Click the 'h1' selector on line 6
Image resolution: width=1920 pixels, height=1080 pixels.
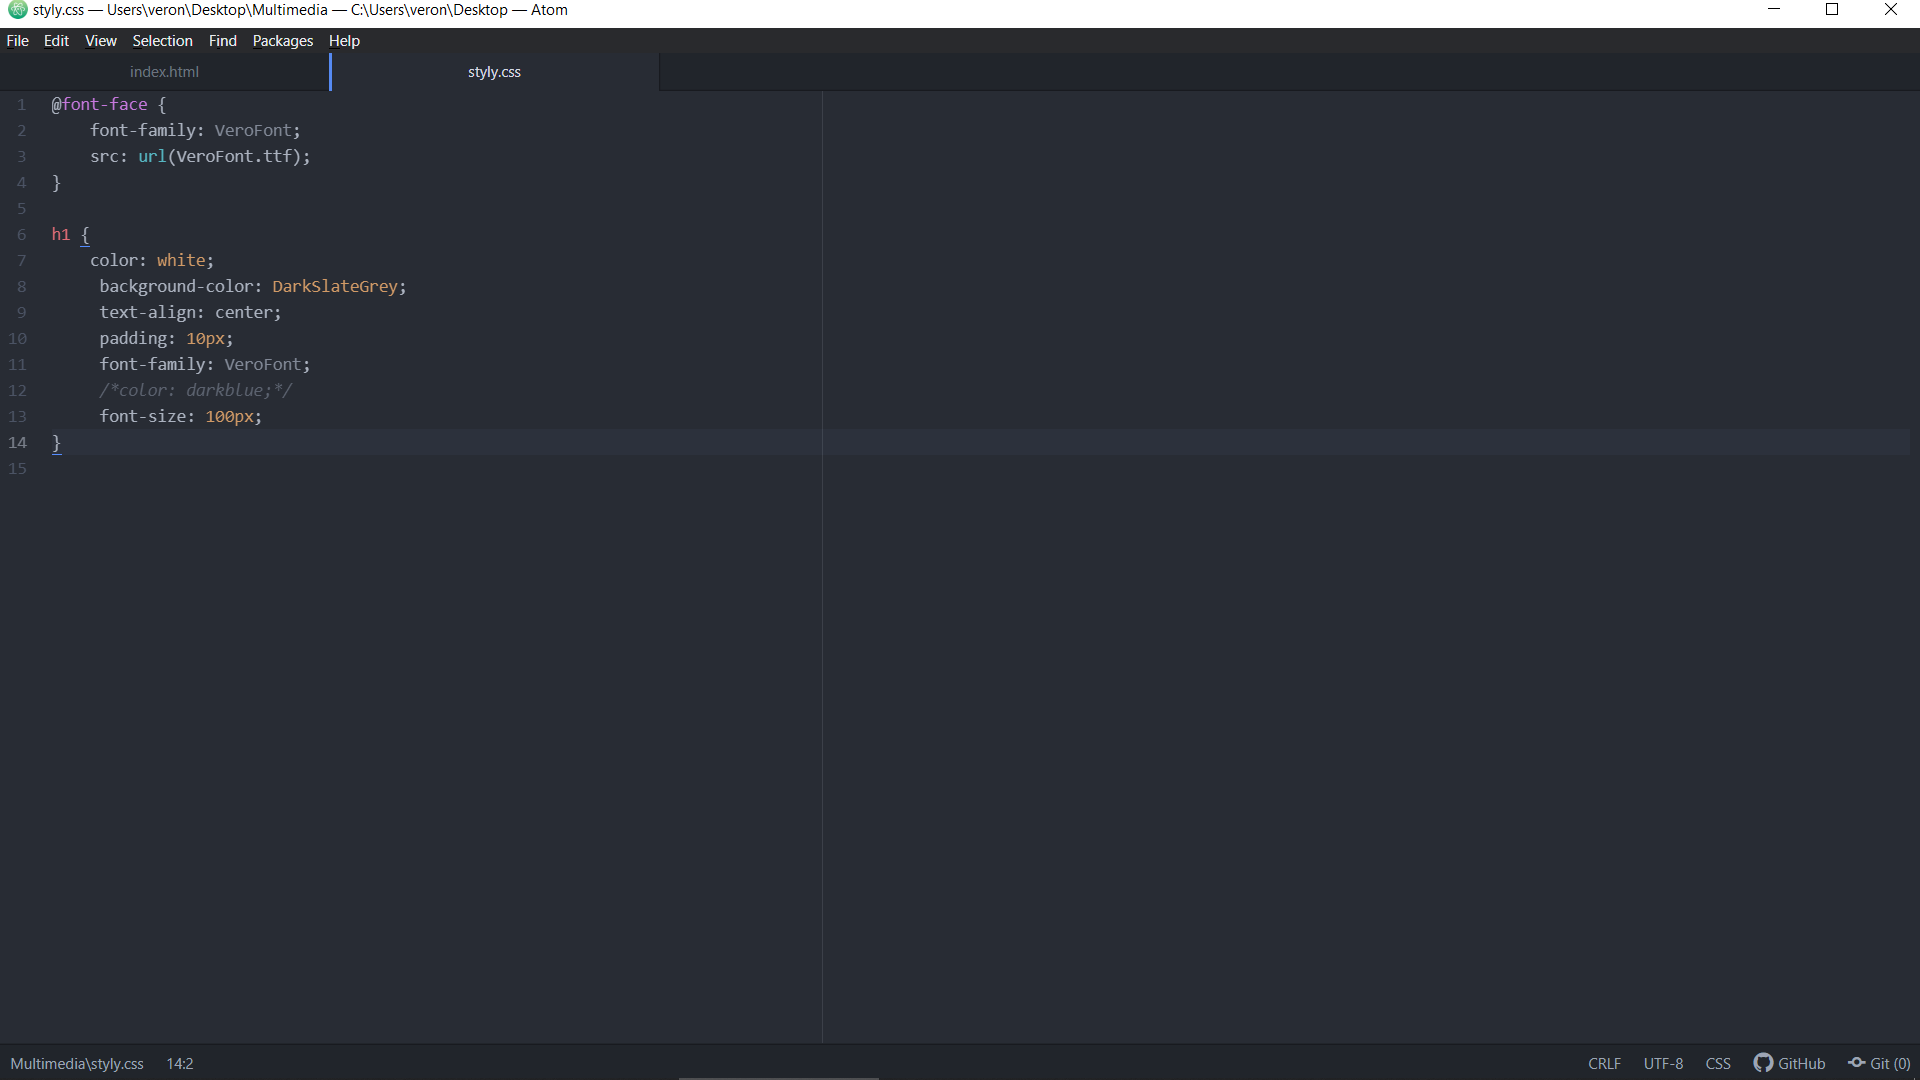pos(61,234)
